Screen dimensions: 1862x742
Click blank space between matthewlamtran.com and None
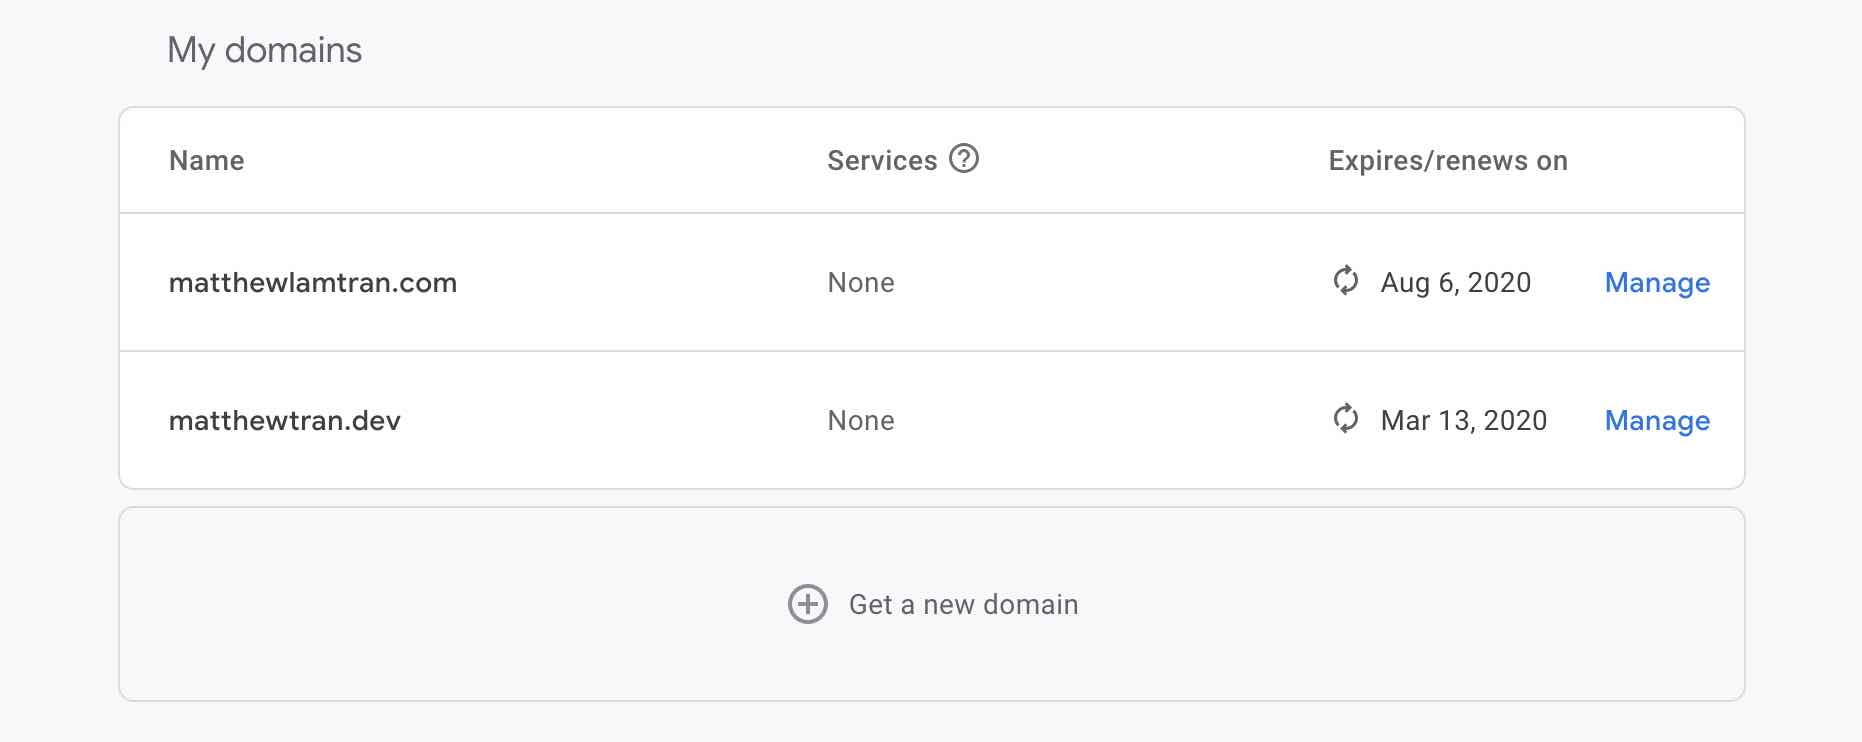tap(640, 283)
